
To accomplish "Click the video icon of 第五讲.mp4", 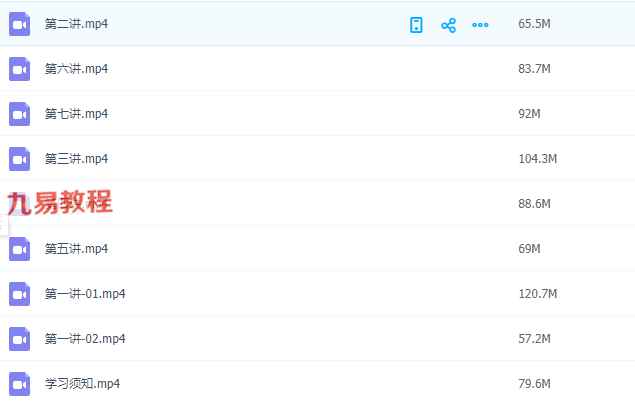I will coord(19,249).
